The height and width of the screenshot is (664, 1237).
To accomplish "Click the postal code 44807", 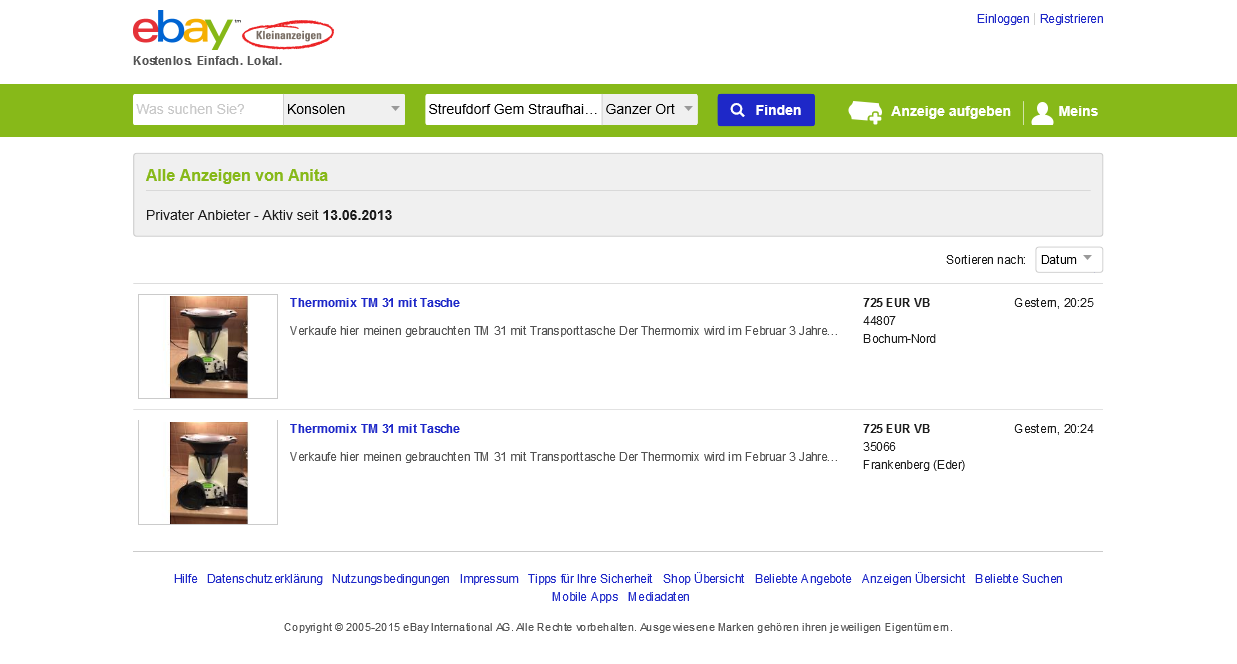I will pyautogui.click(x=879, y=321).
